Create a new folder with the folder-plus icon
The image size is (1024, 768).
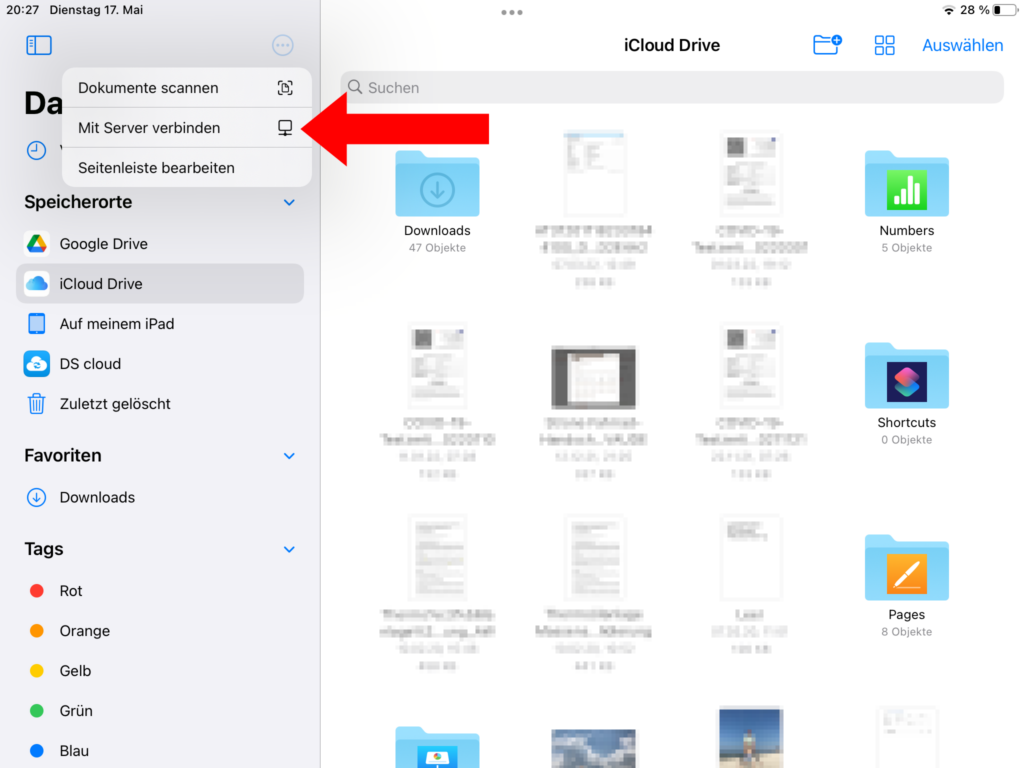click(827, 45)
